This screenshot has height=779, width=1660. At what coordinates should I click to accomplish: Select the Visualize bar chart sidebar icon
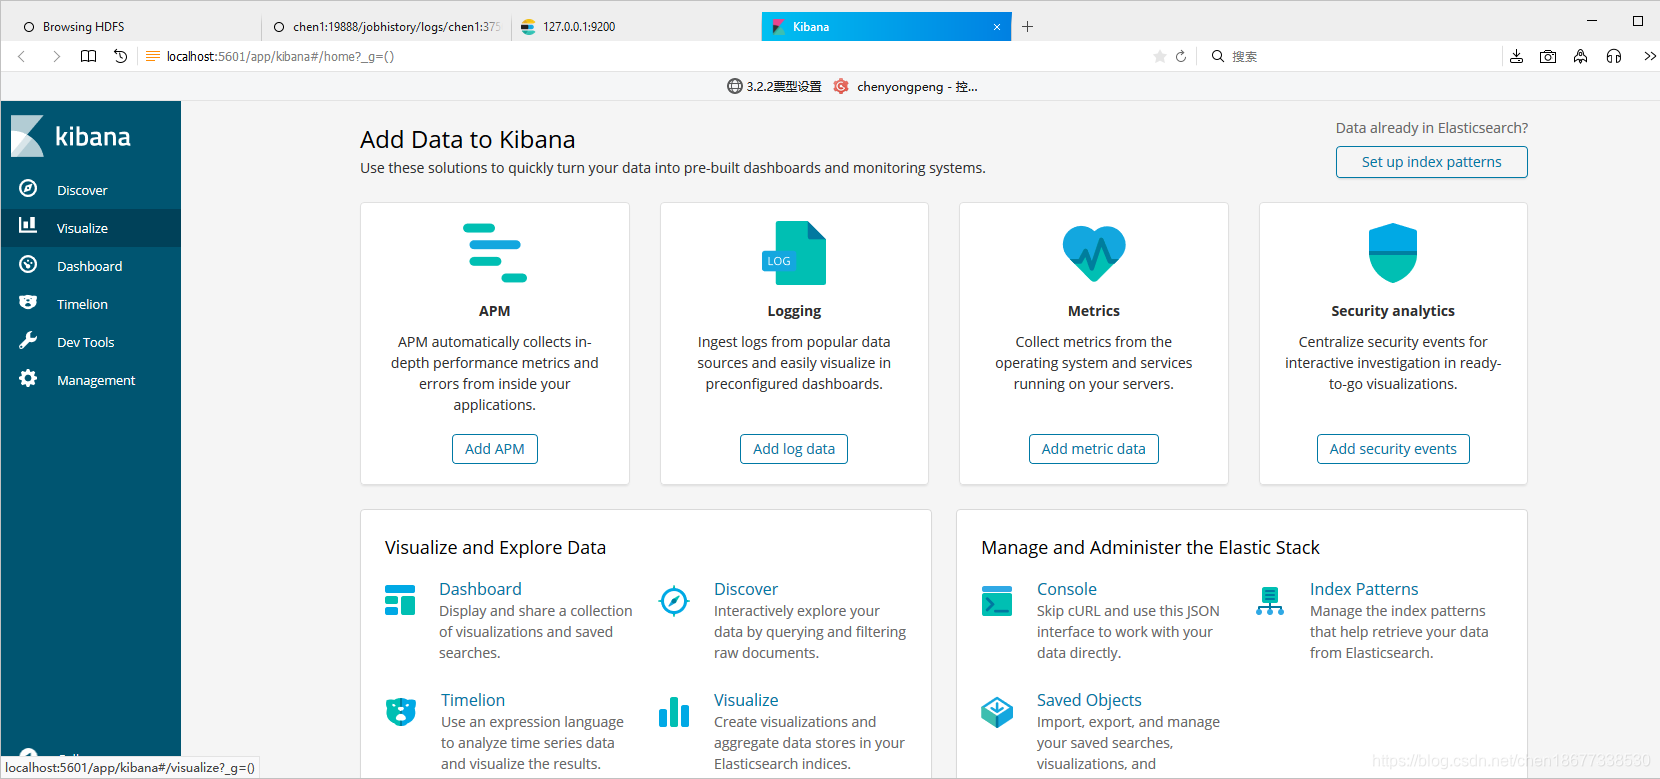coord(28,226)
